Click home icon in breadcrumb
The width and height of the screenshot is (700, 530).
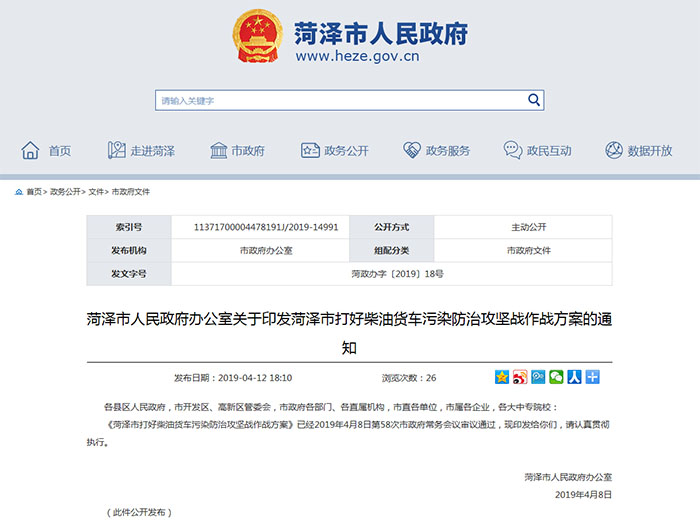pos(19,191)
